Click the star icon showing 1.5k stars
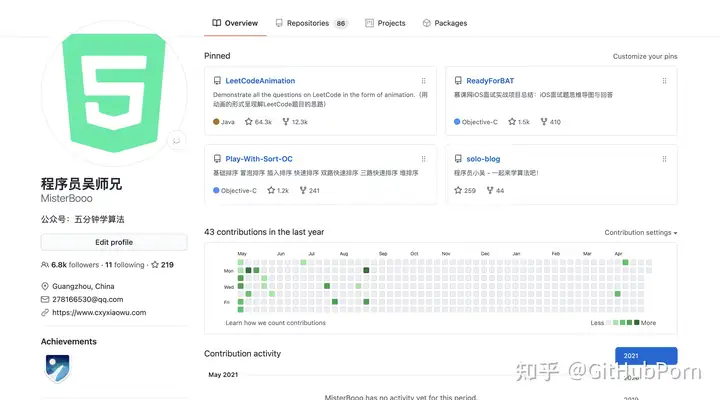 coord(512,122)
